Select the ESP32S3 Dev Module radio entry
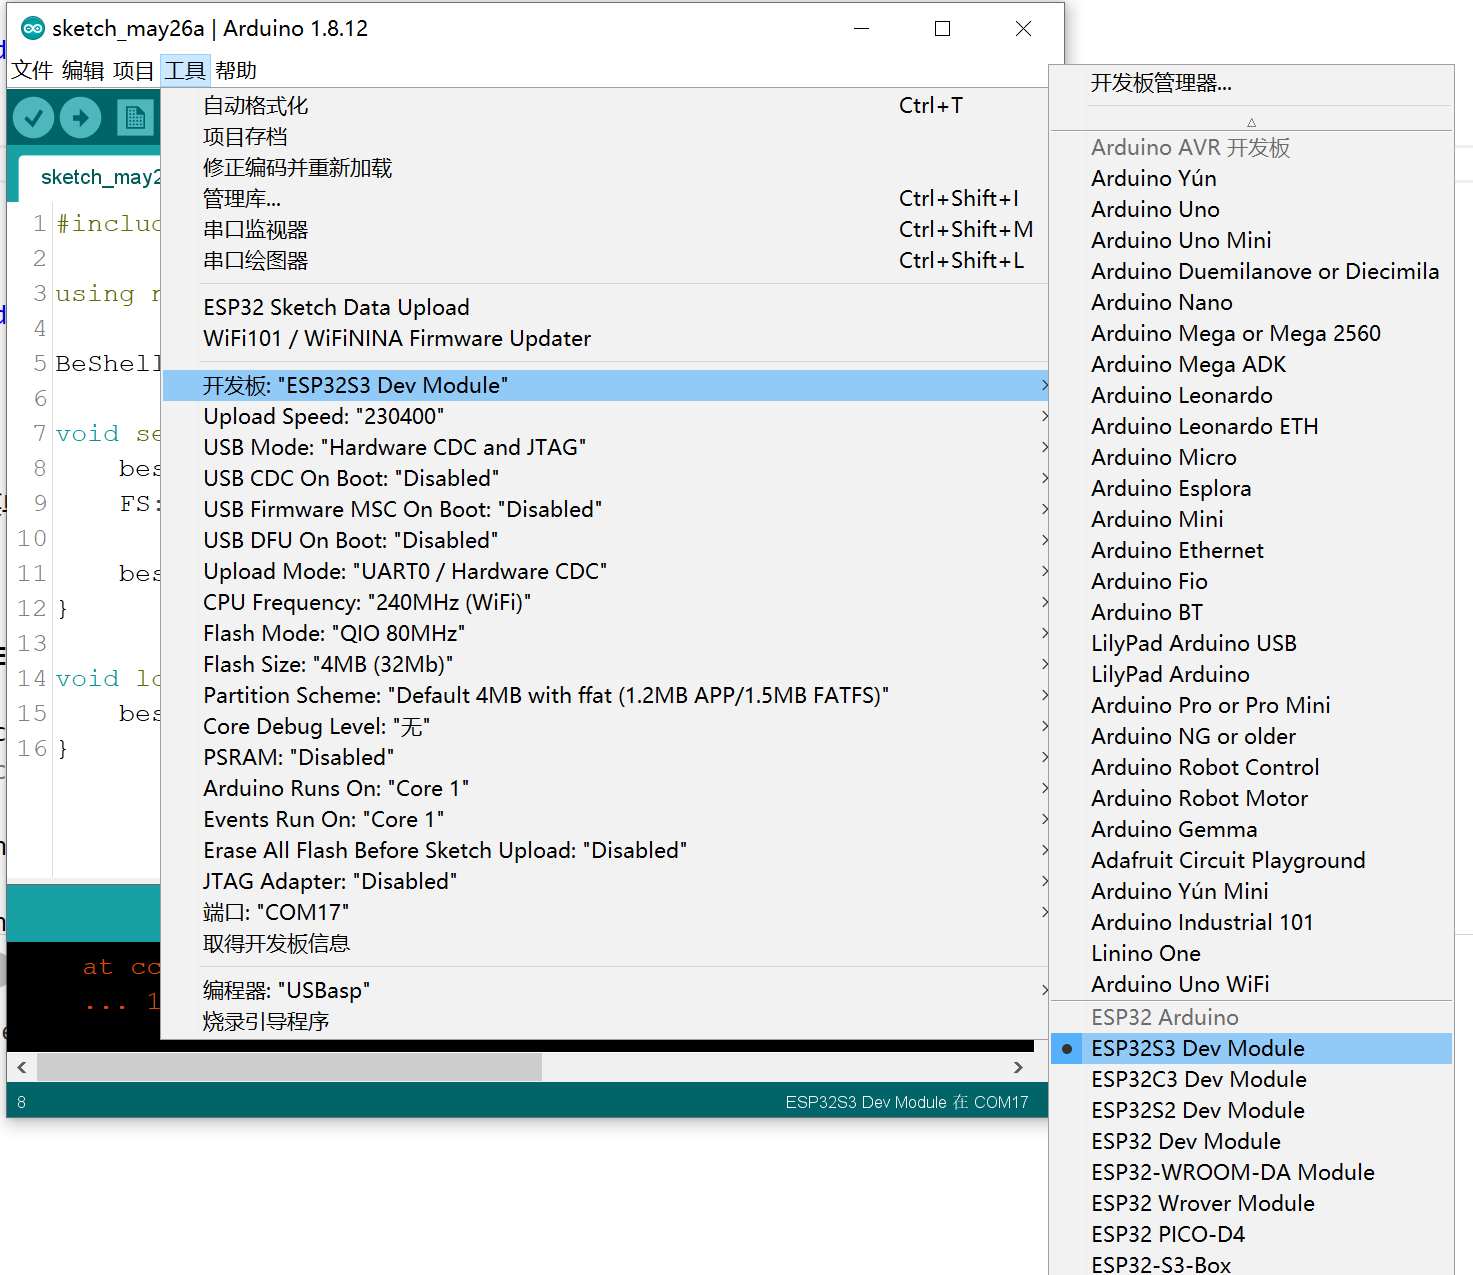 [1251, 1048]
